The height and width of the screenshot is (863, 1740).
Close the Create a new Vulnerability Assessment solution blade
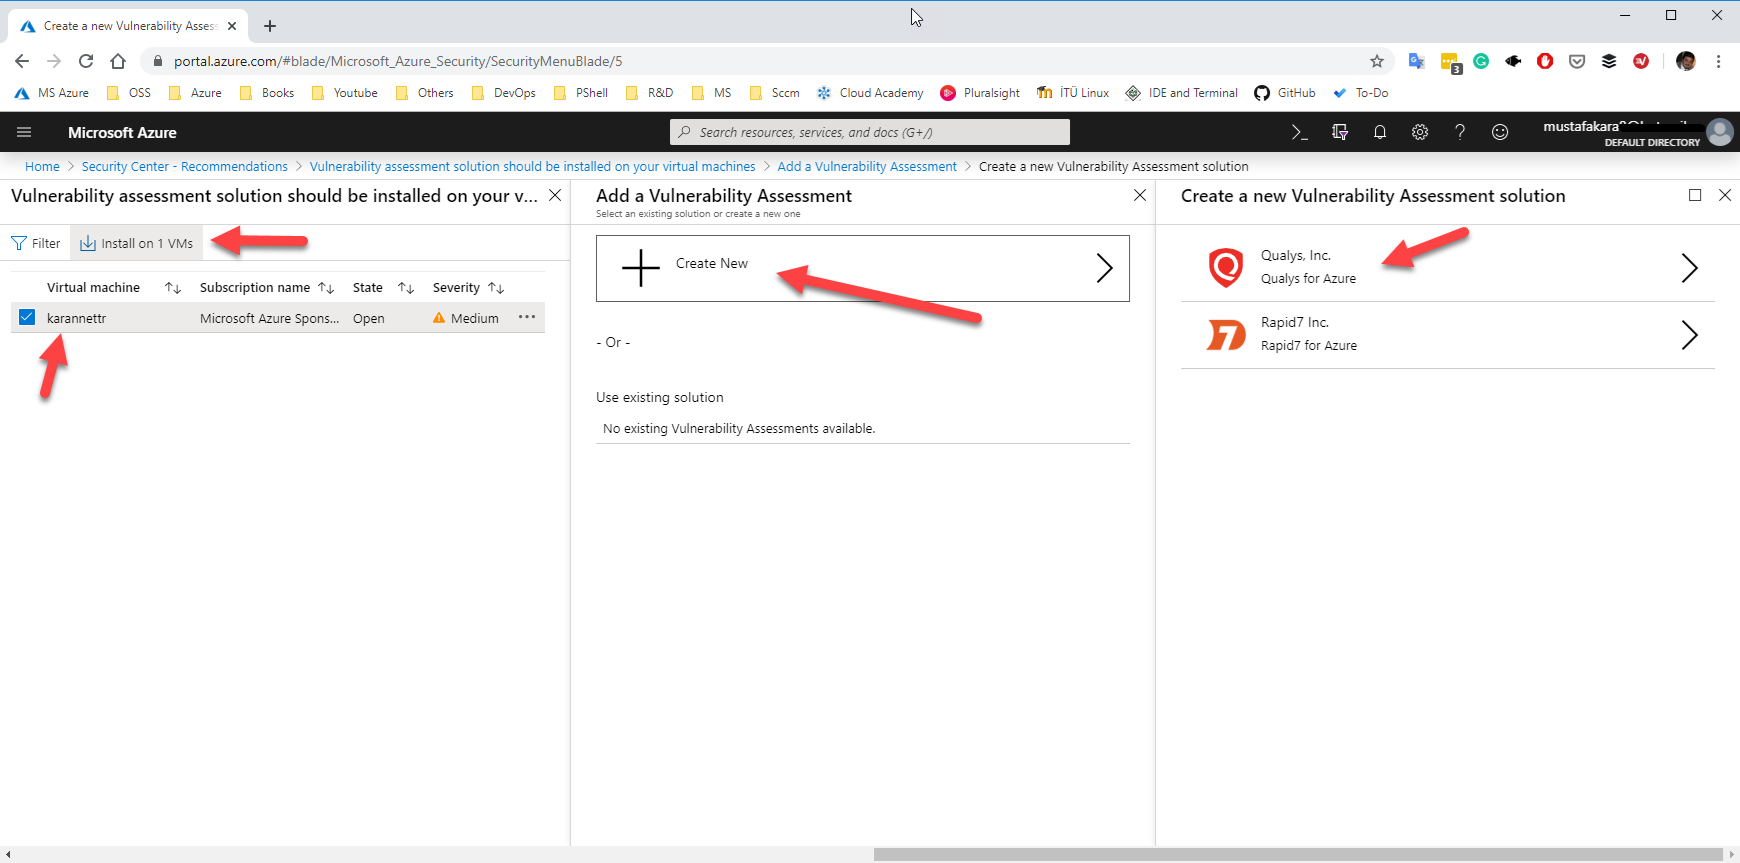point(1725,195)
